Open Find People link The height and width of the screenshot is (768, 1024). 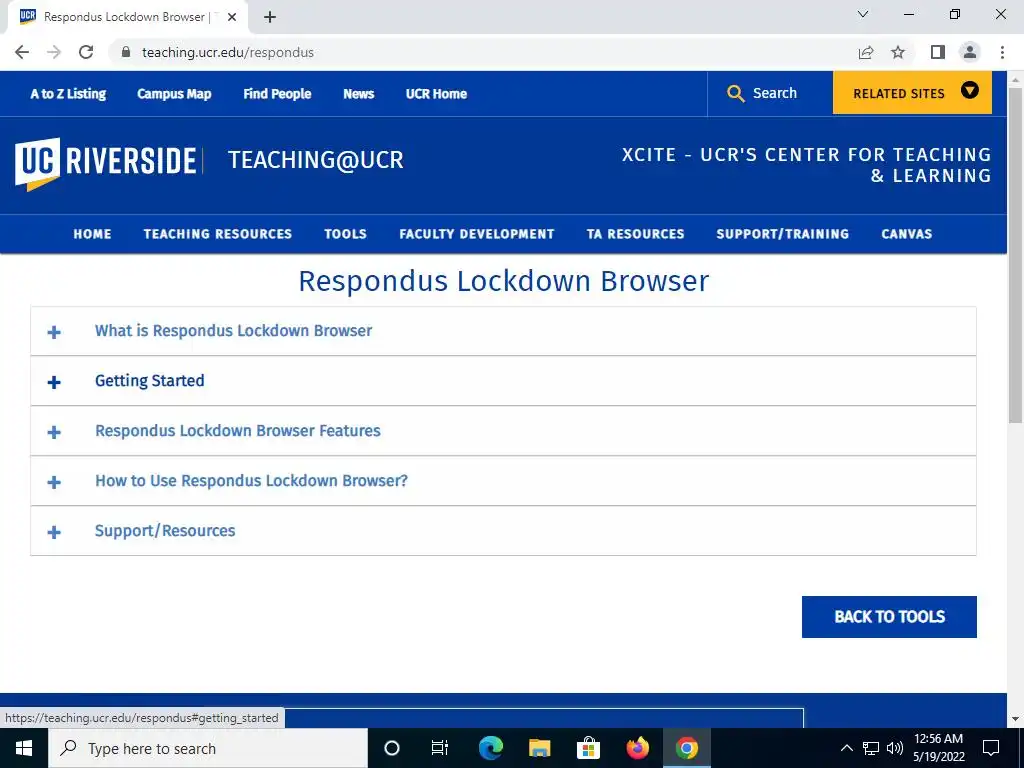[277, 93]
